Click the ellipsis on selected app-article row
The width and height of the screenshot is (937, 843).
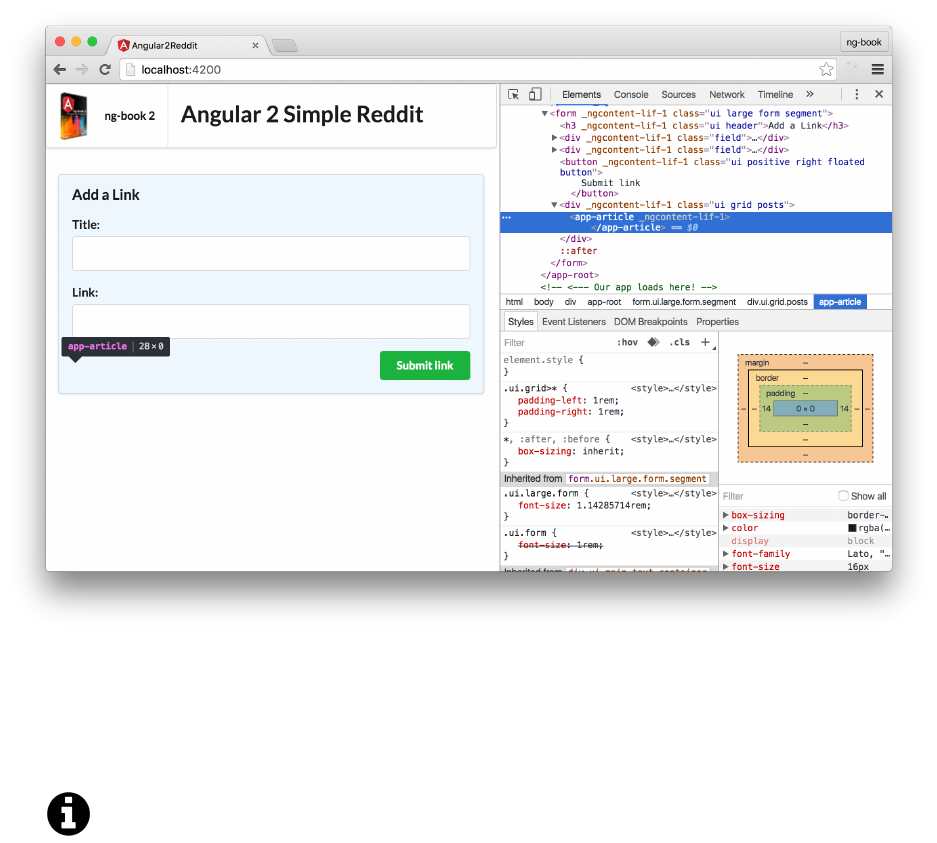pos(507,217)
